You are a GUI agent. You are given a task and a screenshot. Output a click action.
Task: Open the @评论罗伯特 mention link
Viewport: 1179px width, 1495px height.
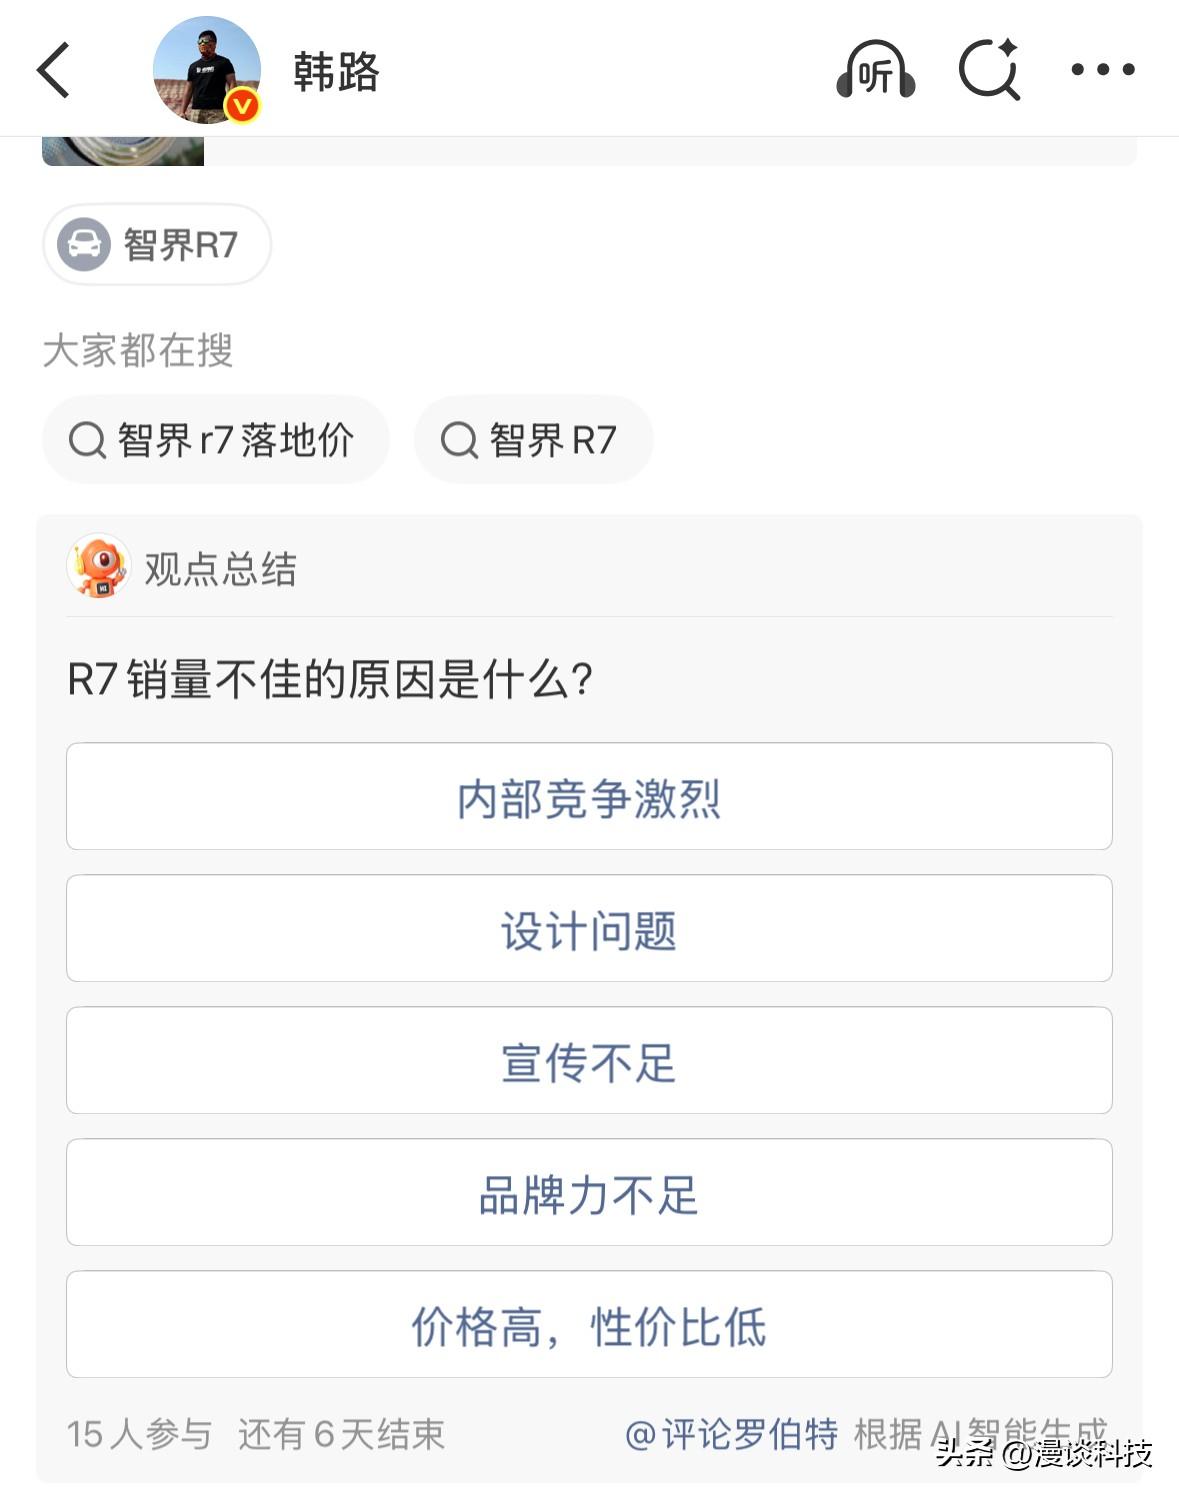pos(731,1434)
